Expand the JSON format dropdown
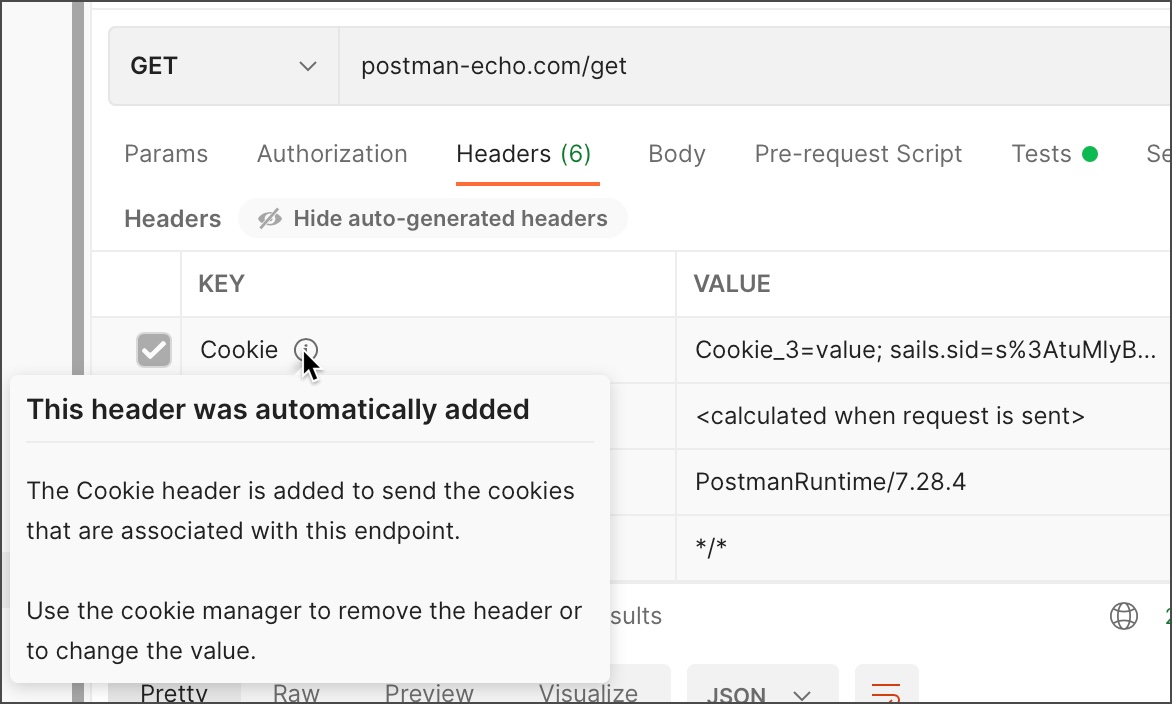Viewport: 1172px width, 704px height. (762, 693)
